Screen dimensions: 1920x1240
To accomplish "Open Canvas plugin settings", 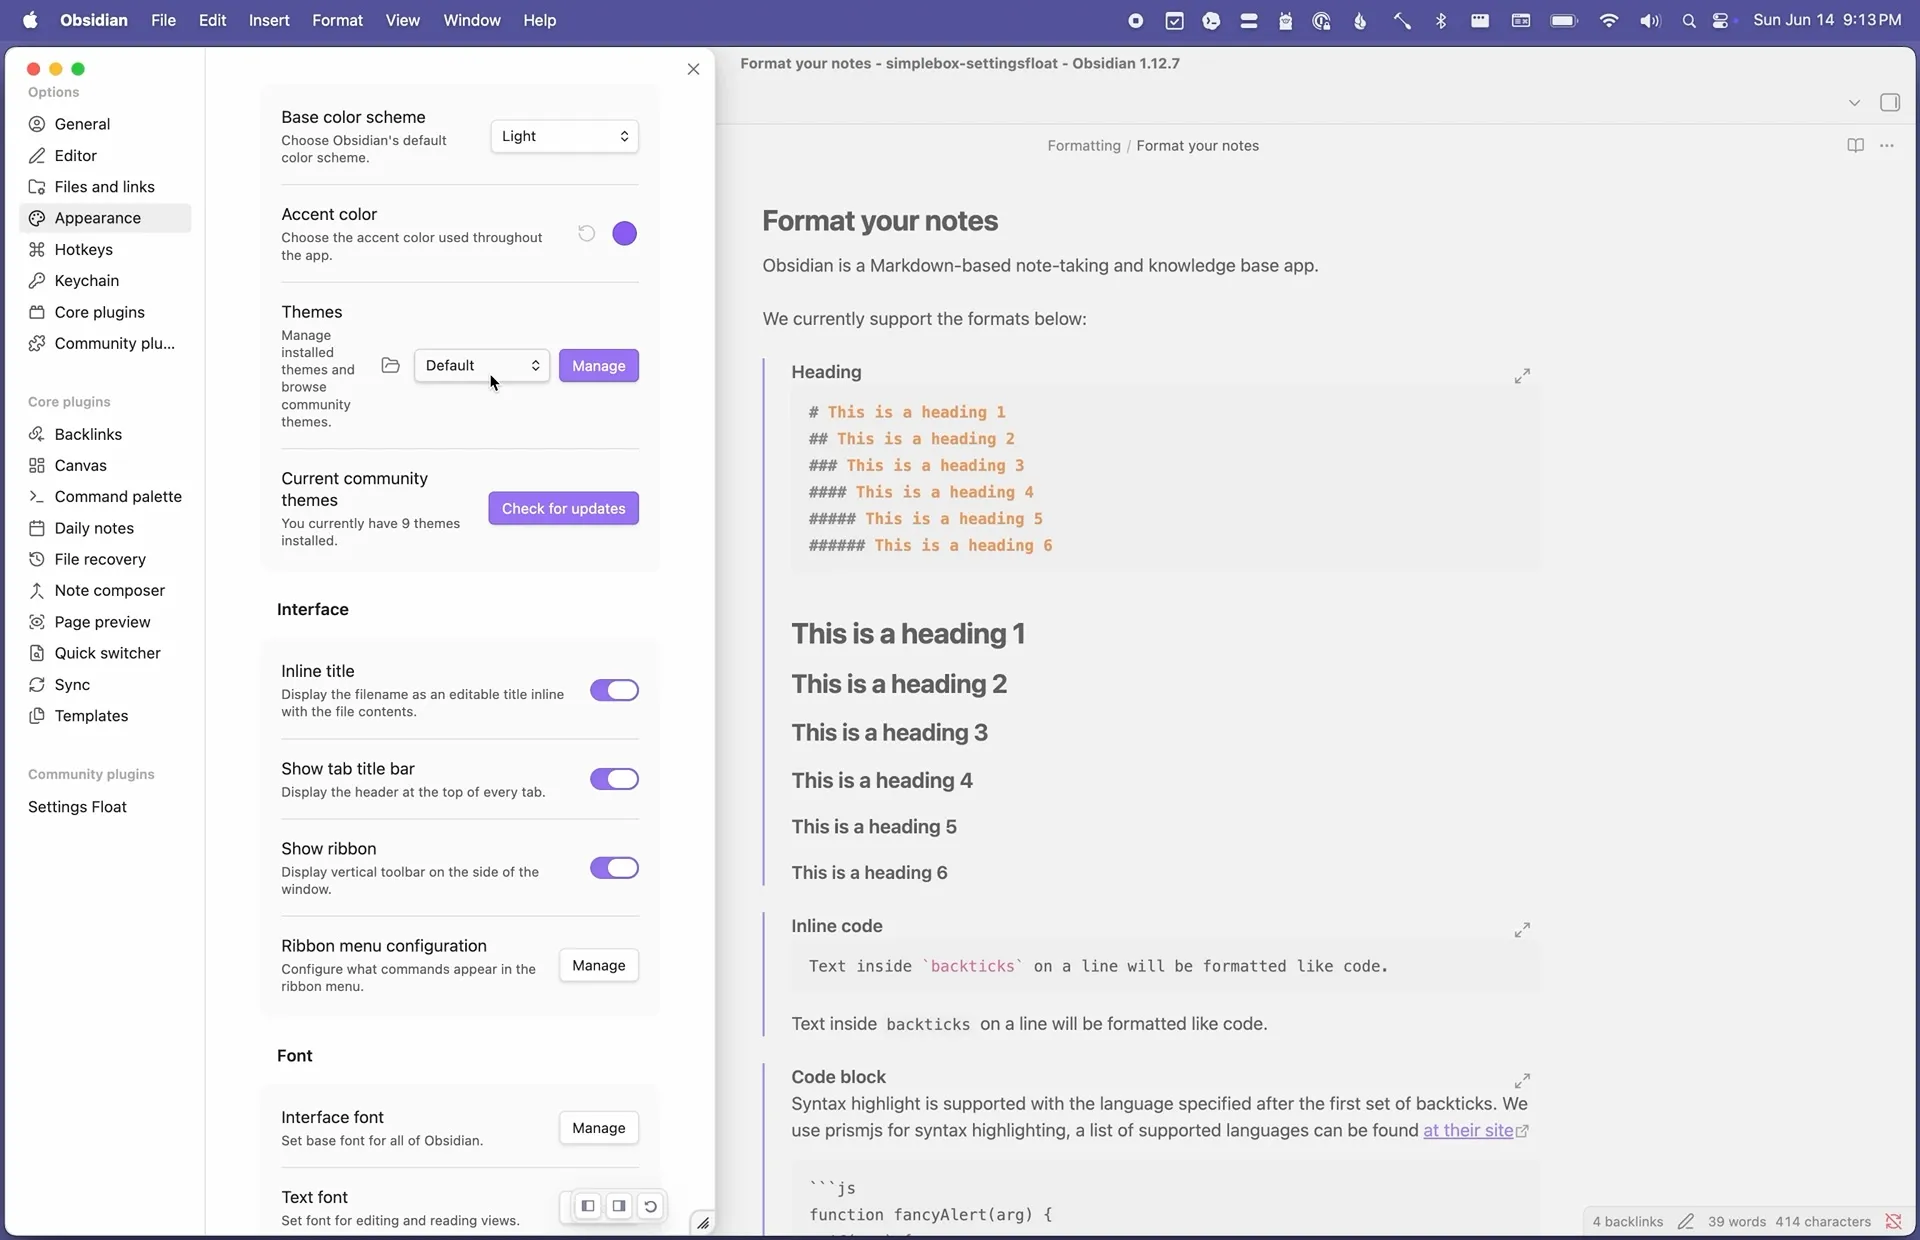I will coord(105,465).
